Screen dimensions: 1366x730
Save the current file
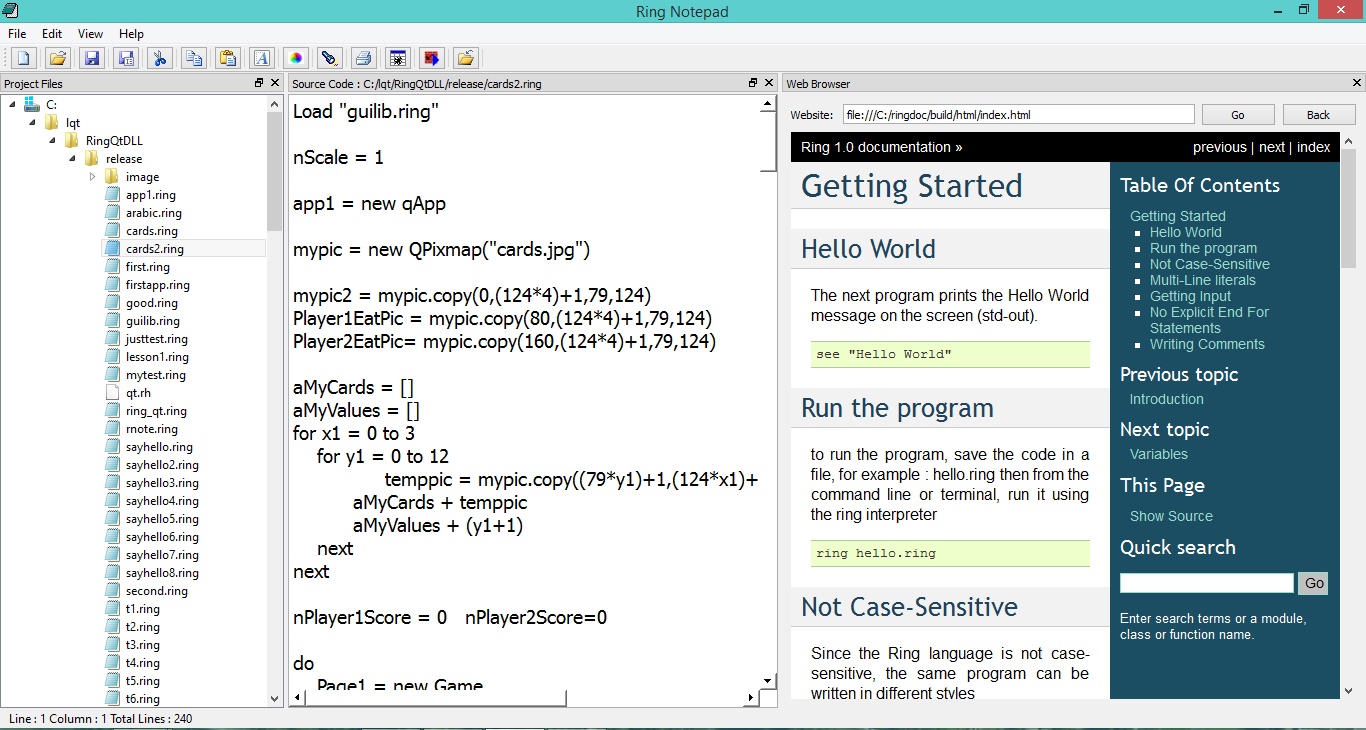91,58
